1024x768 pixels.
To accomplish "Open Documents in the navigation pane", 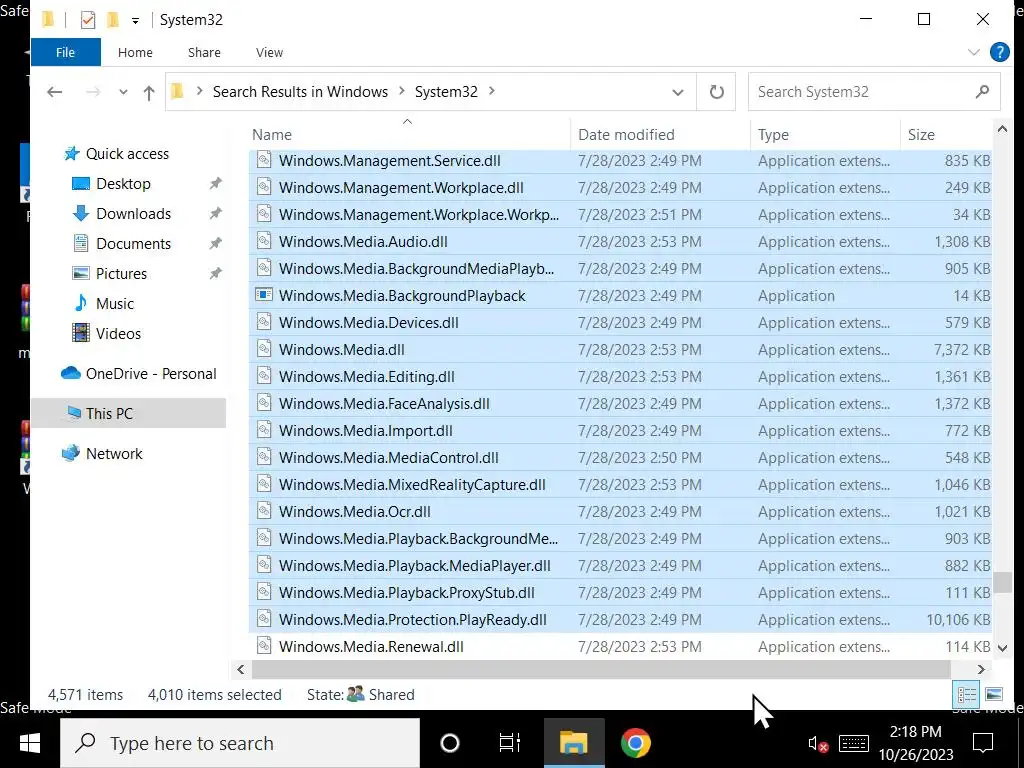I will [133, 244].
